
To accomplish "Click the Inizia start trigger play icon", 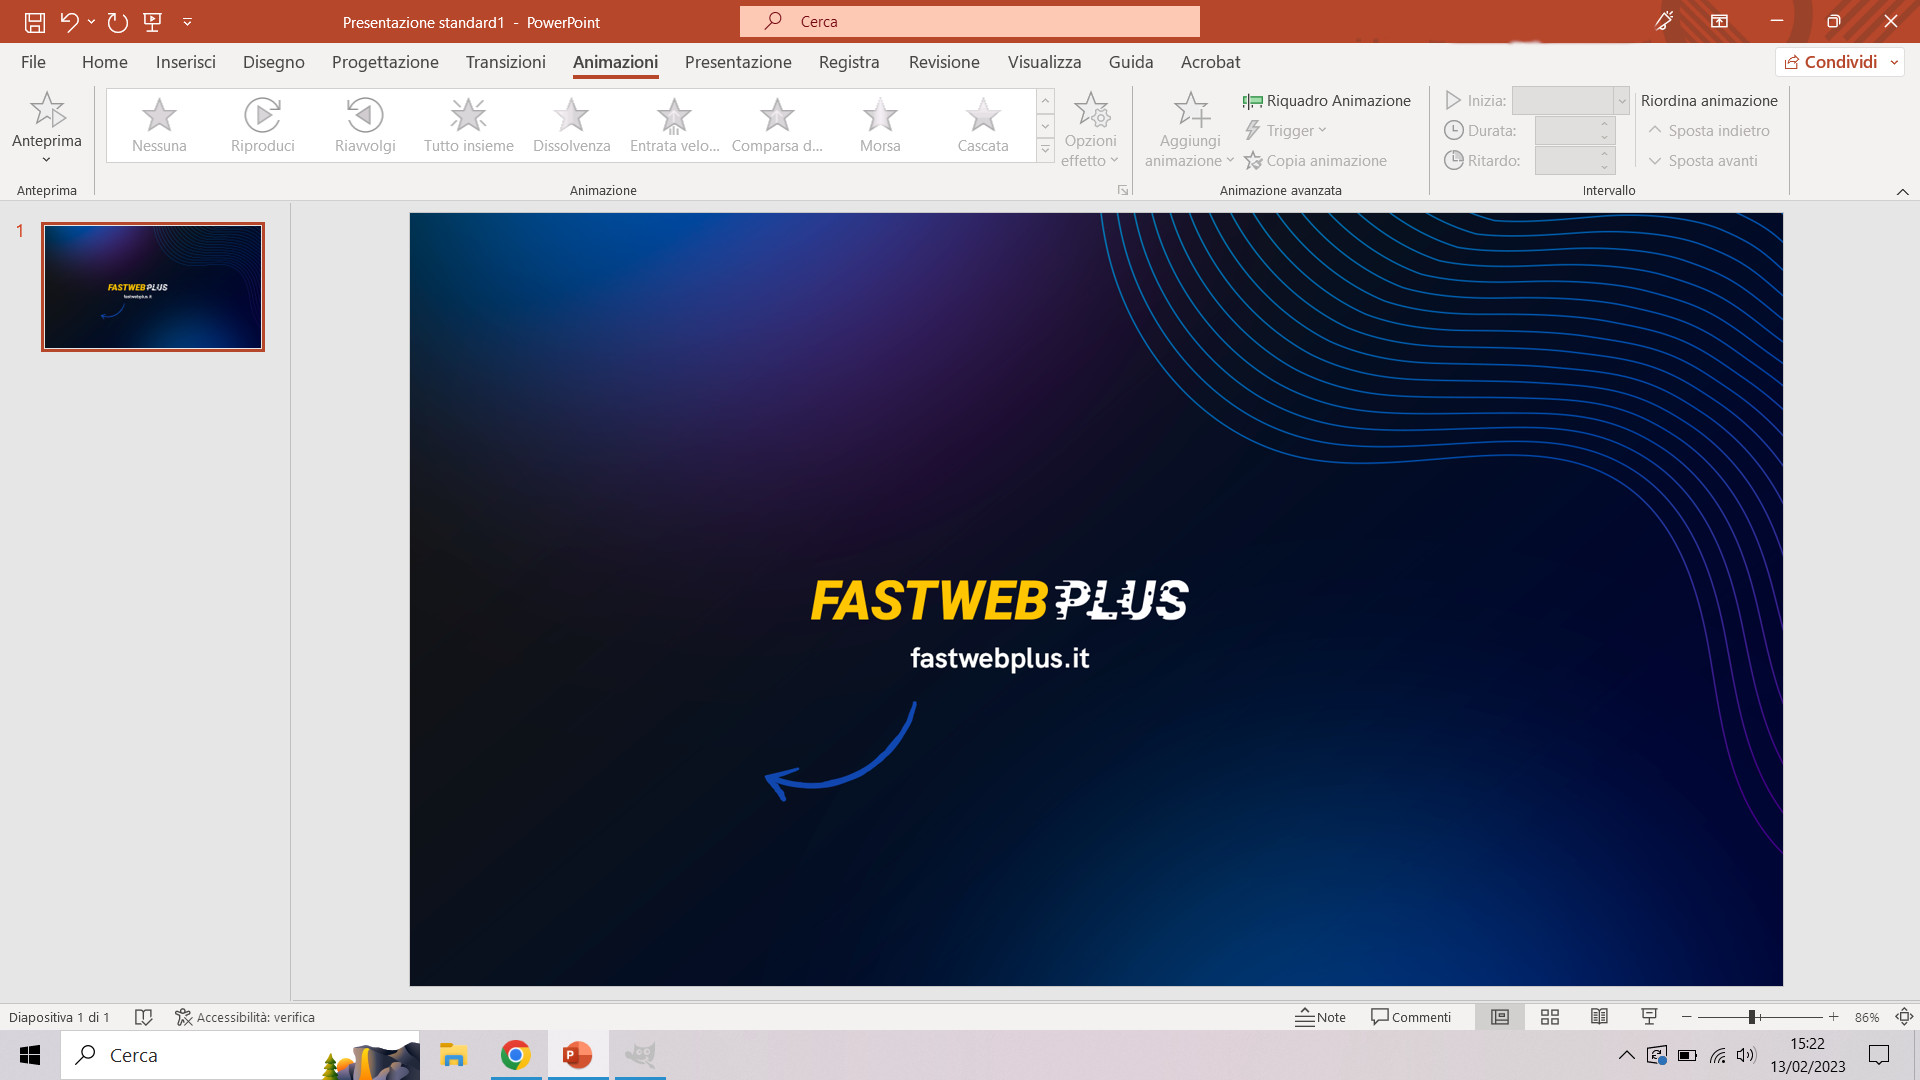I will pyautogui.click(x=1455, y=100).
